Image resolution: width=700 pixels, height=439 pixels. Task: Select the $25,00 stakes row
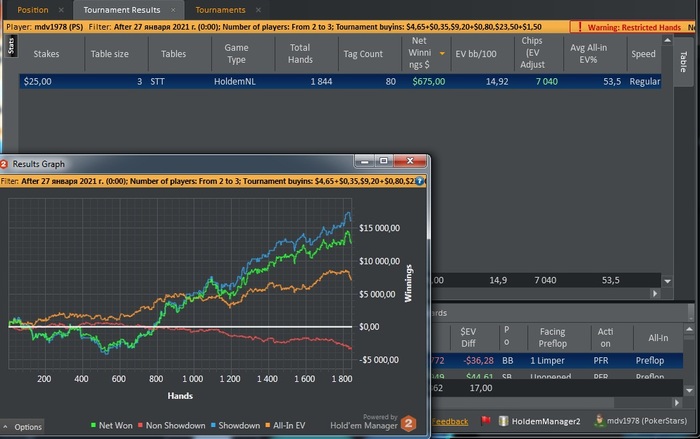[340, 81]
